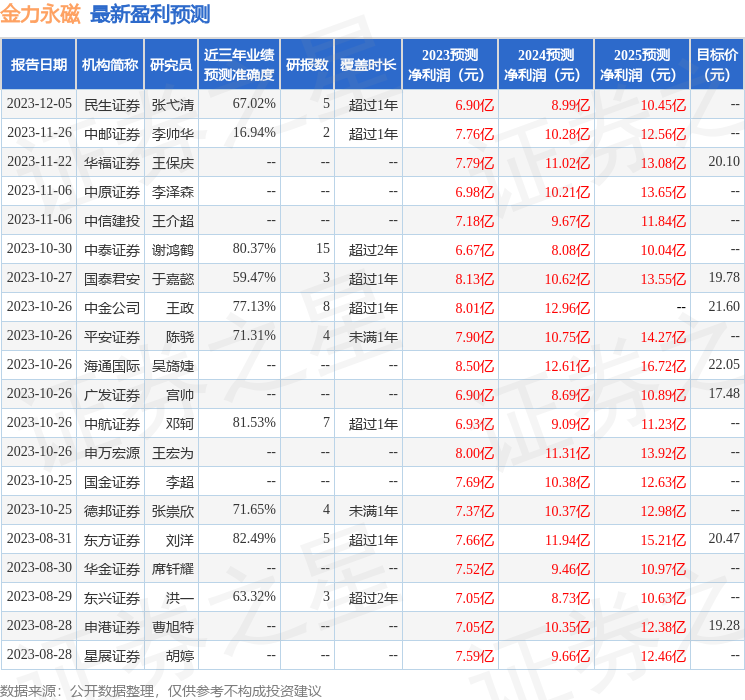Viewport: 745px width, 700px height.
Task: Click the accuracy value 67.02%
Action: pos(254,104)
